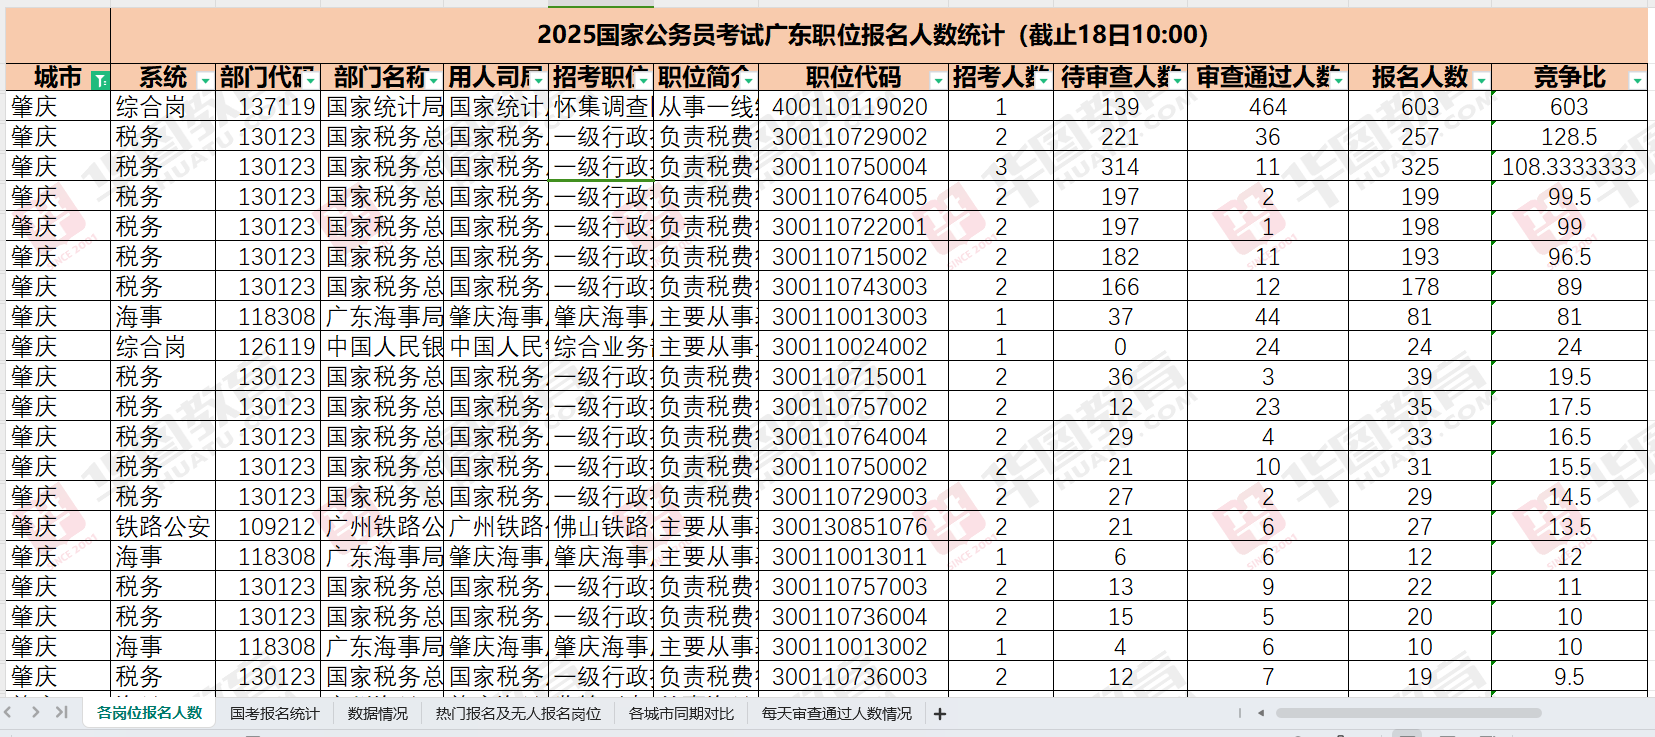
Task: Open the 系统 column filter dropdown
Action: (x=205, y=80)
